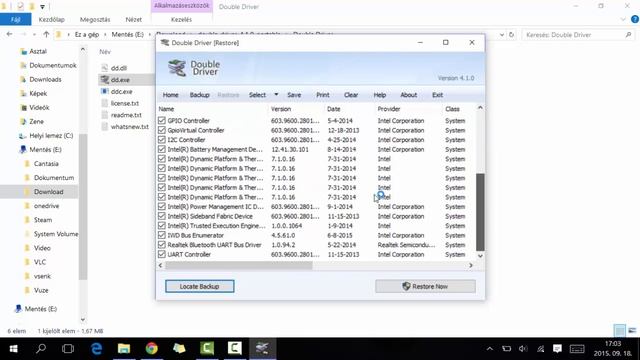This screenshot has height=360, width=640.
Task: Switch Explorer to details view
Action: [x=620, y=331]
